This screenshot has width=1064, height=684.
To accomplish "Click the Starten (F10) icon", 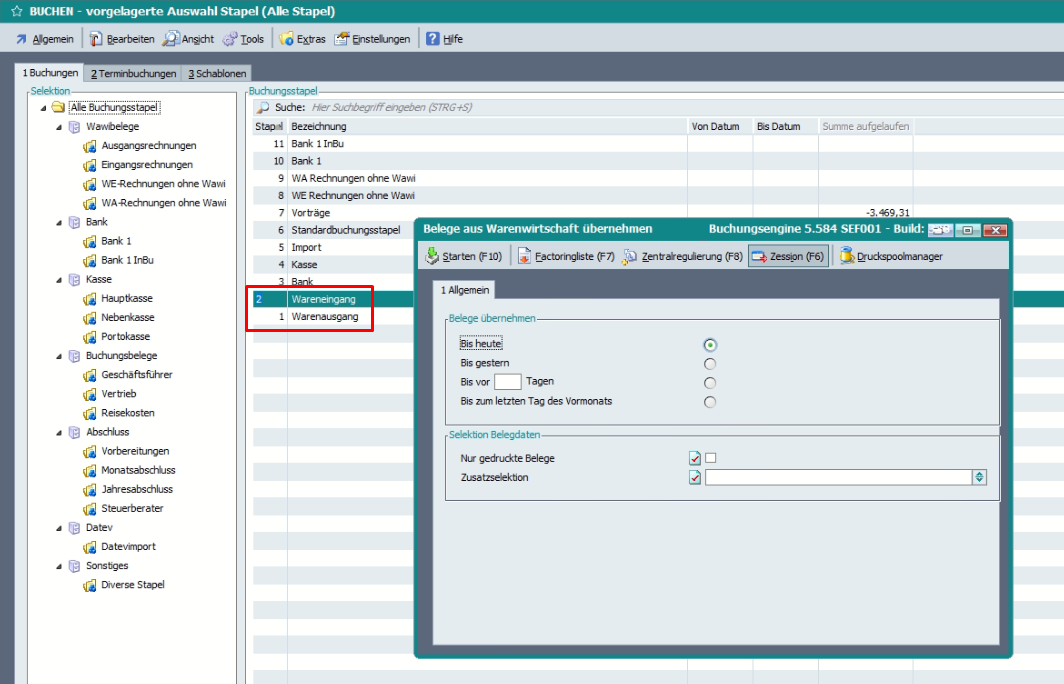I will pos(432,256).
